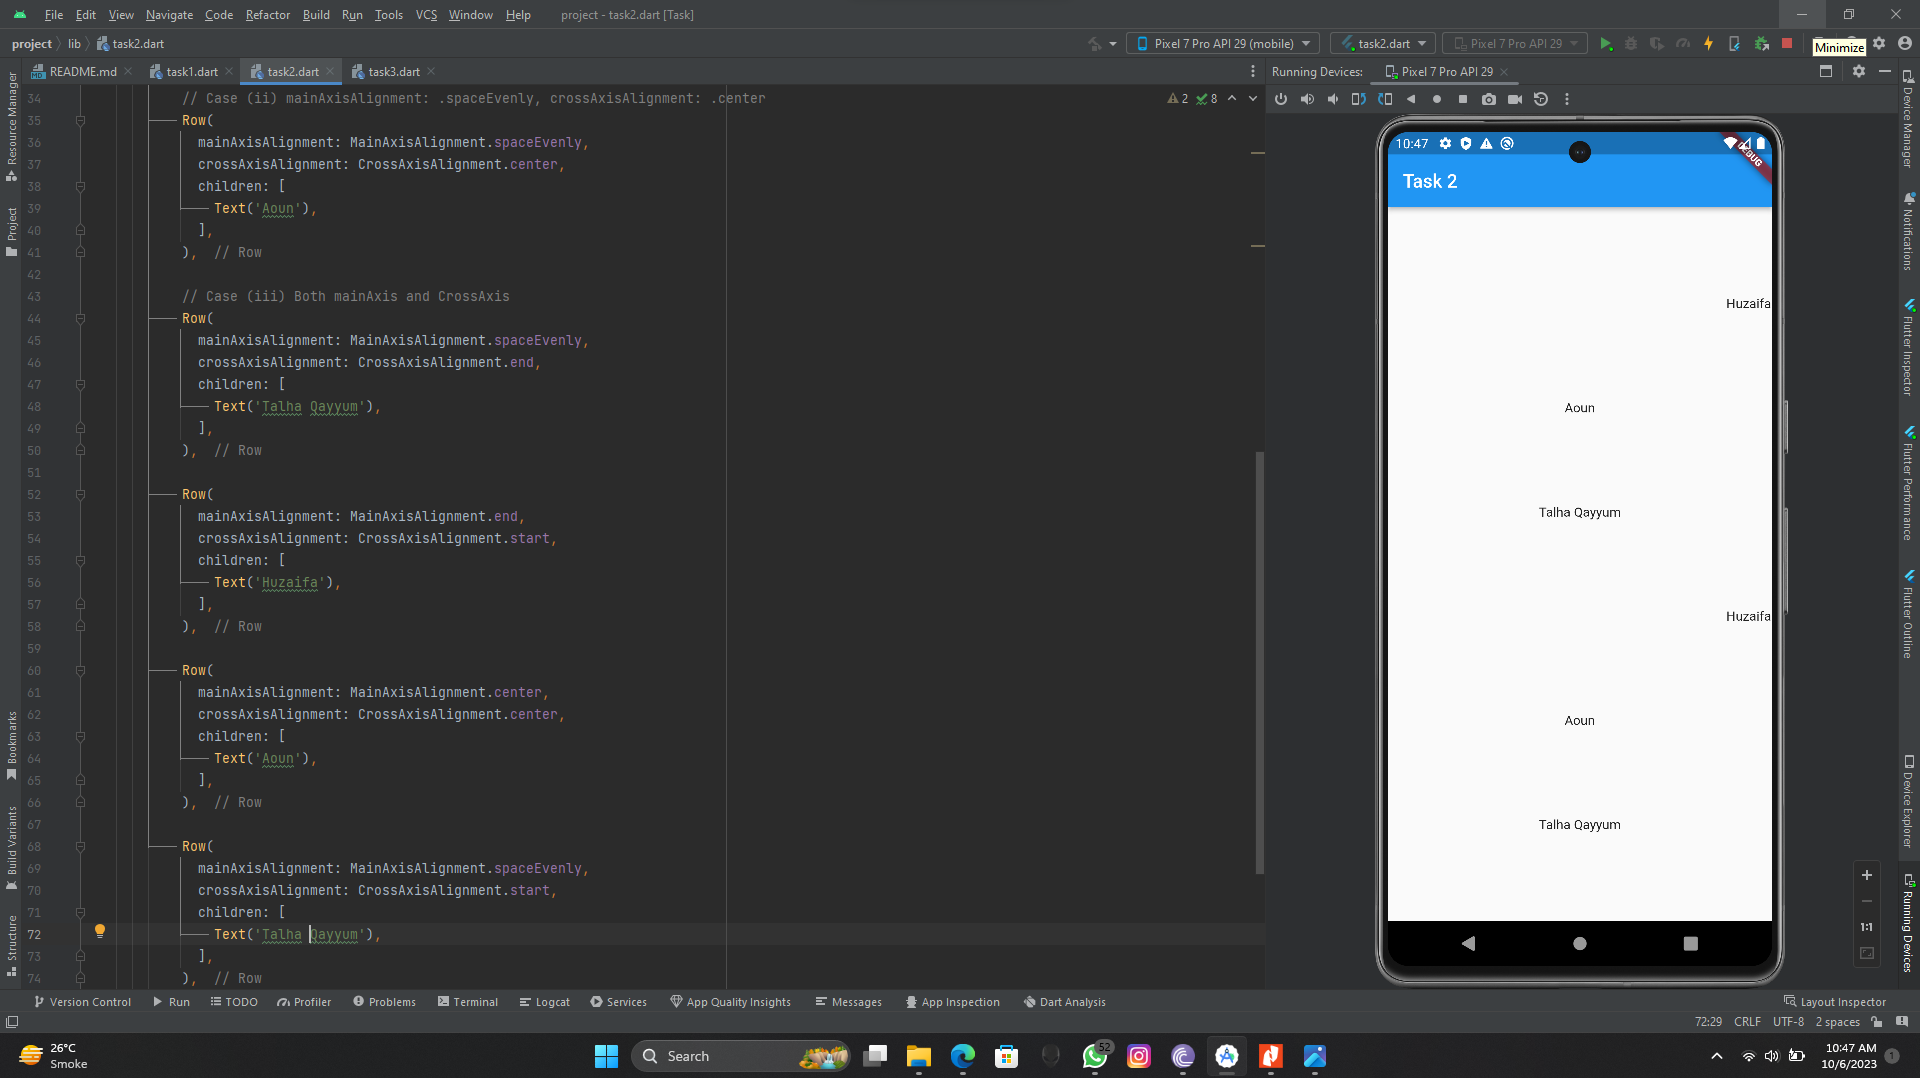Lower emulator volume with volume down icon
The image size is (1920, 1078).
(x=1333, y=99)
